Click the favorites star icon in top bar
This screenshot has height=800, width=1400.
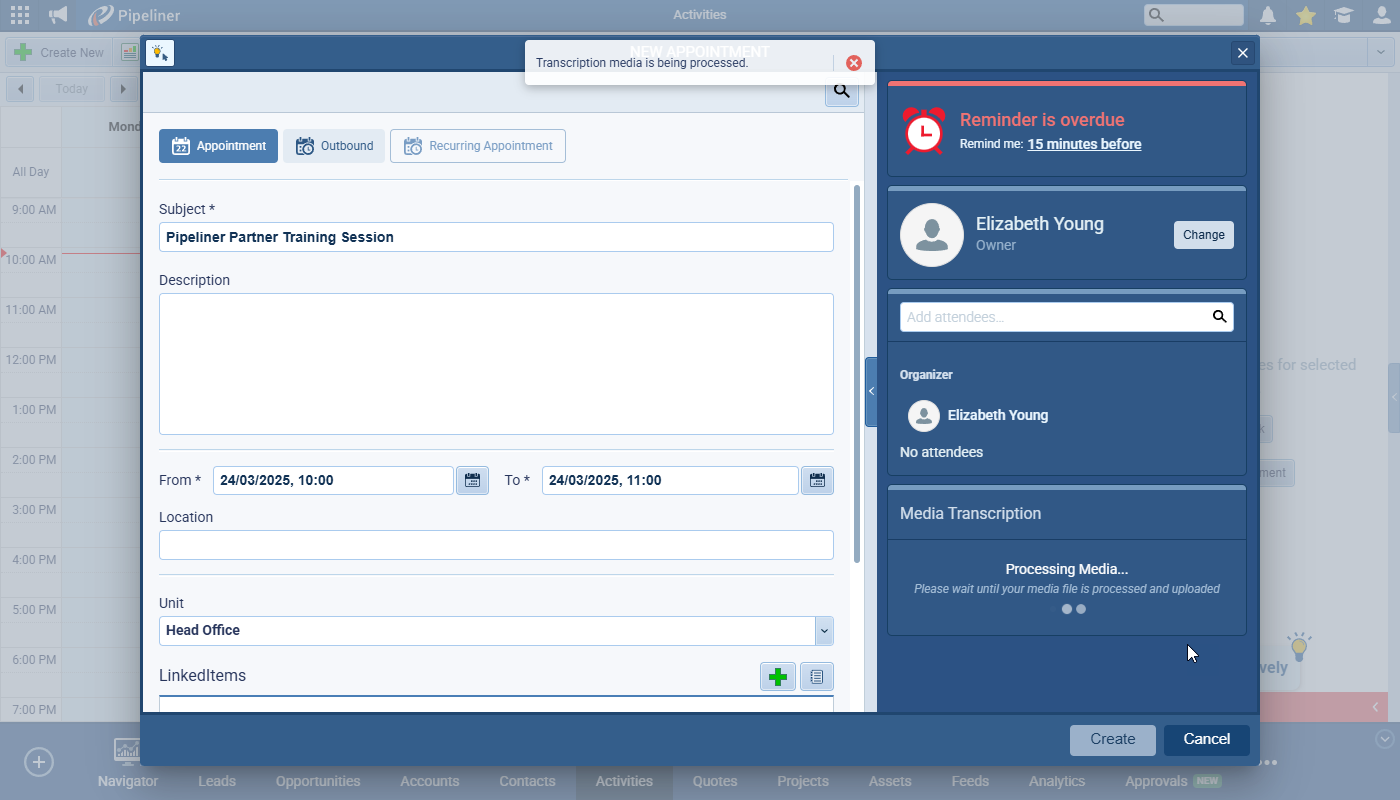[x=1305, y=15]
